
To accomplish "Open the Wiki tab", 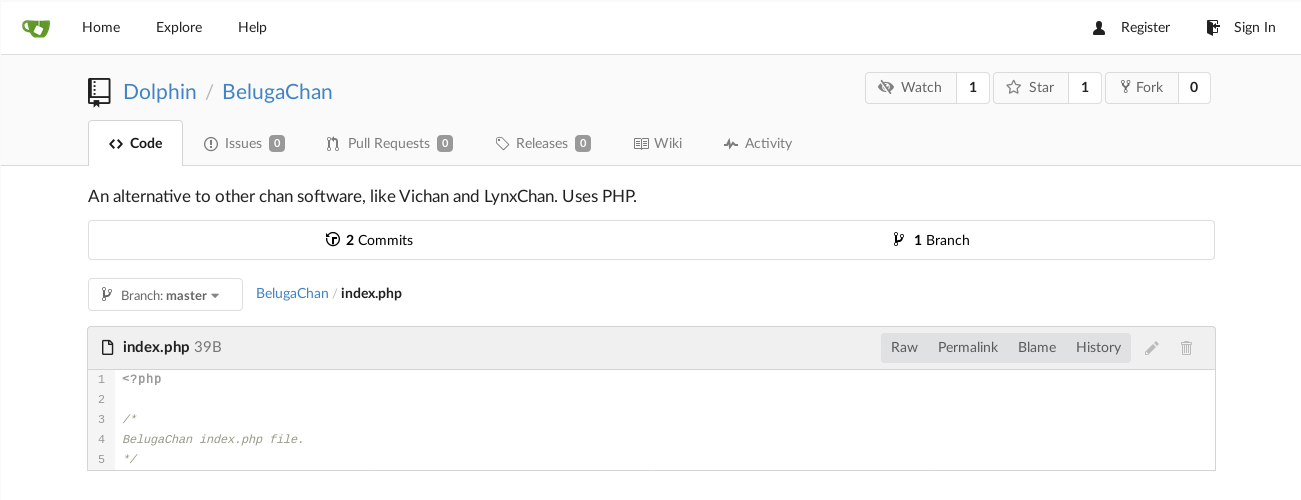I will click(x=657, y=143).
